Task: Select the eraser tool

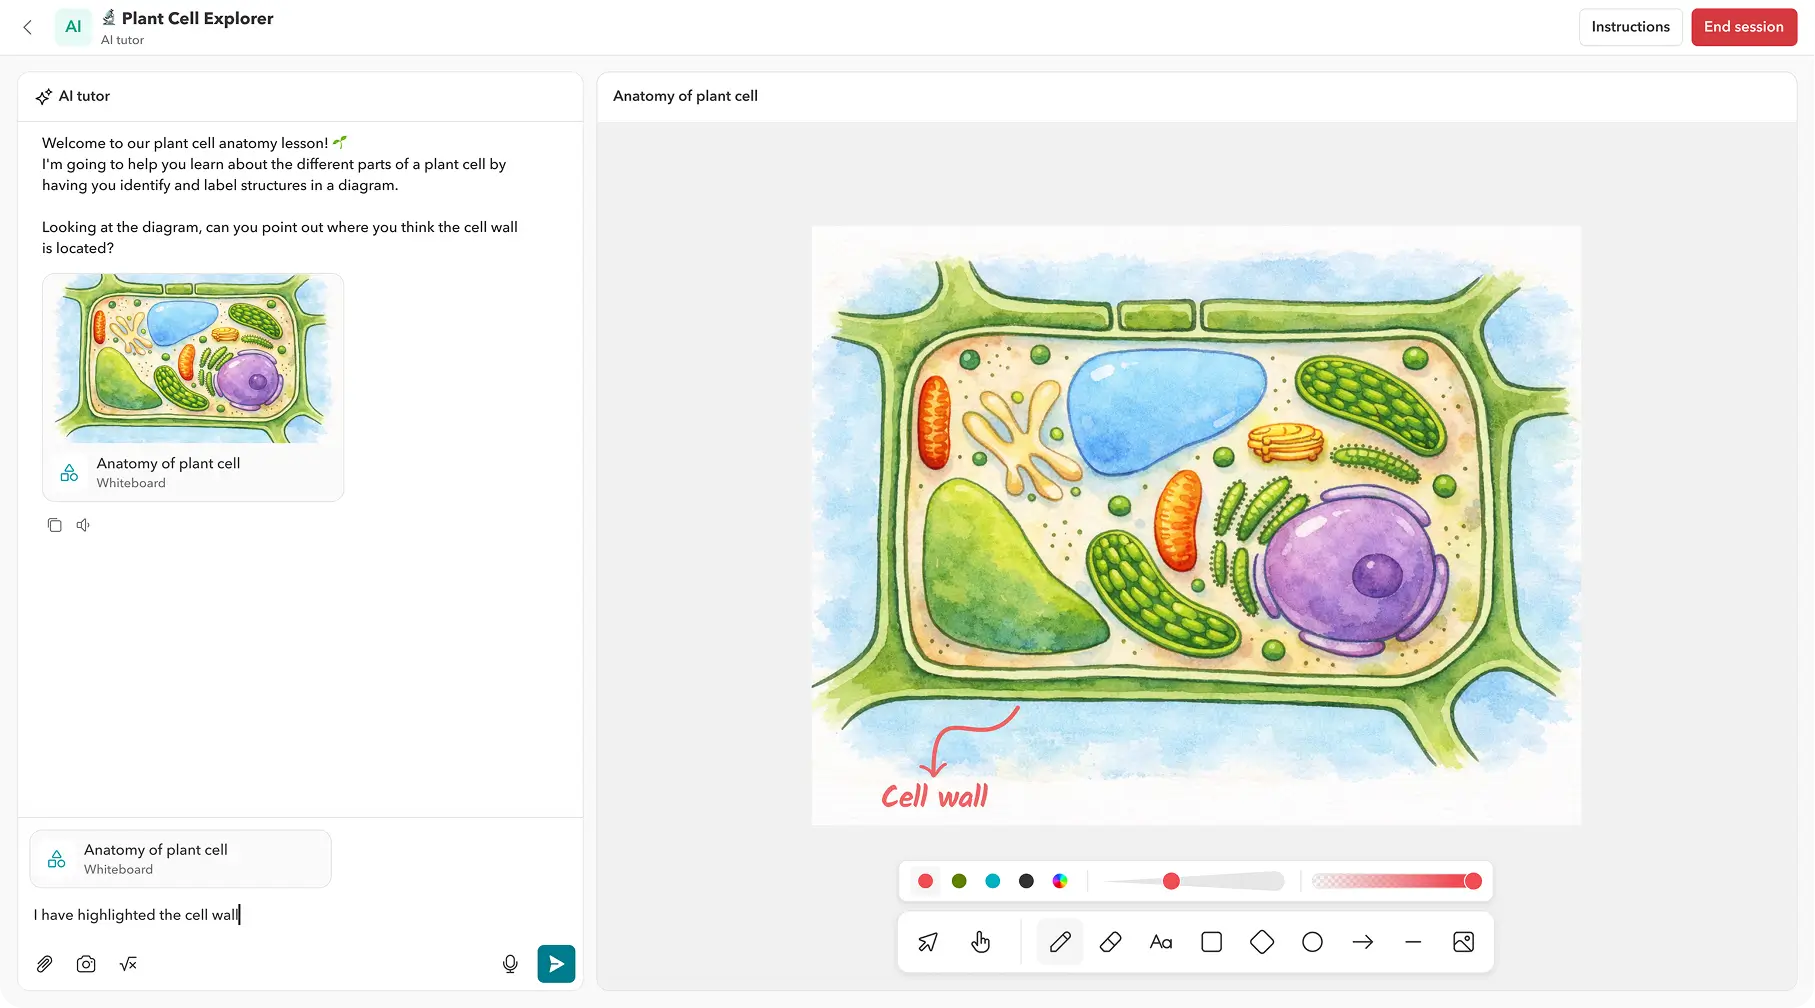Action: point(1110,942)
